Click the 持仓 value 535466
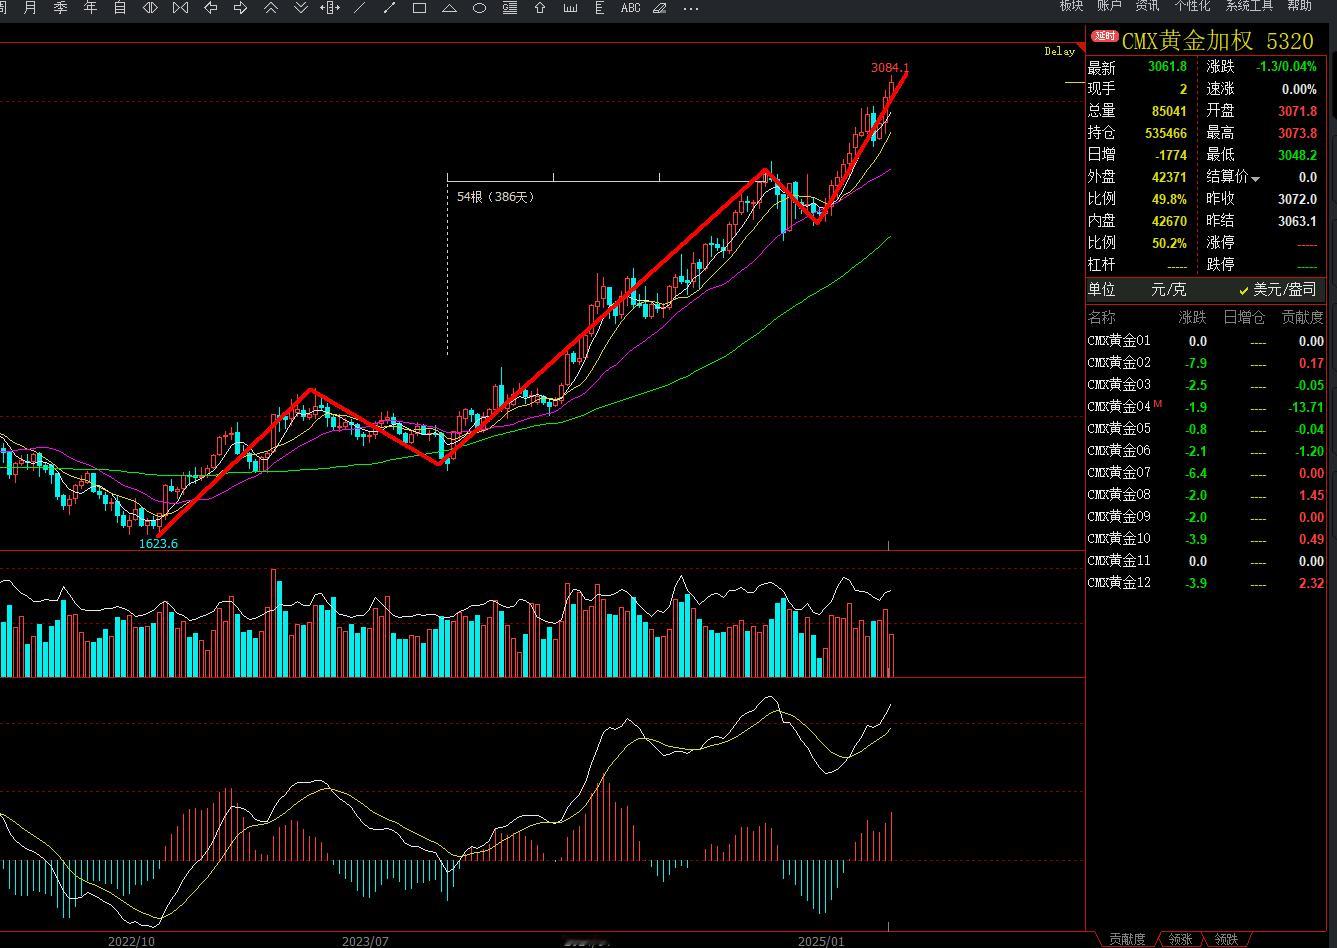This screenshot has height=948, width=1337. (1166, 133)
